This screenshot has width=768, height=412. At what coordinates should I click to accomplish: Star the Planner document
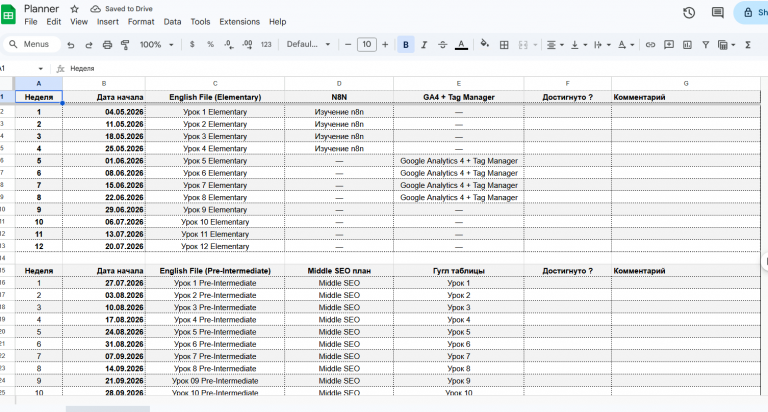pos(74,9)
